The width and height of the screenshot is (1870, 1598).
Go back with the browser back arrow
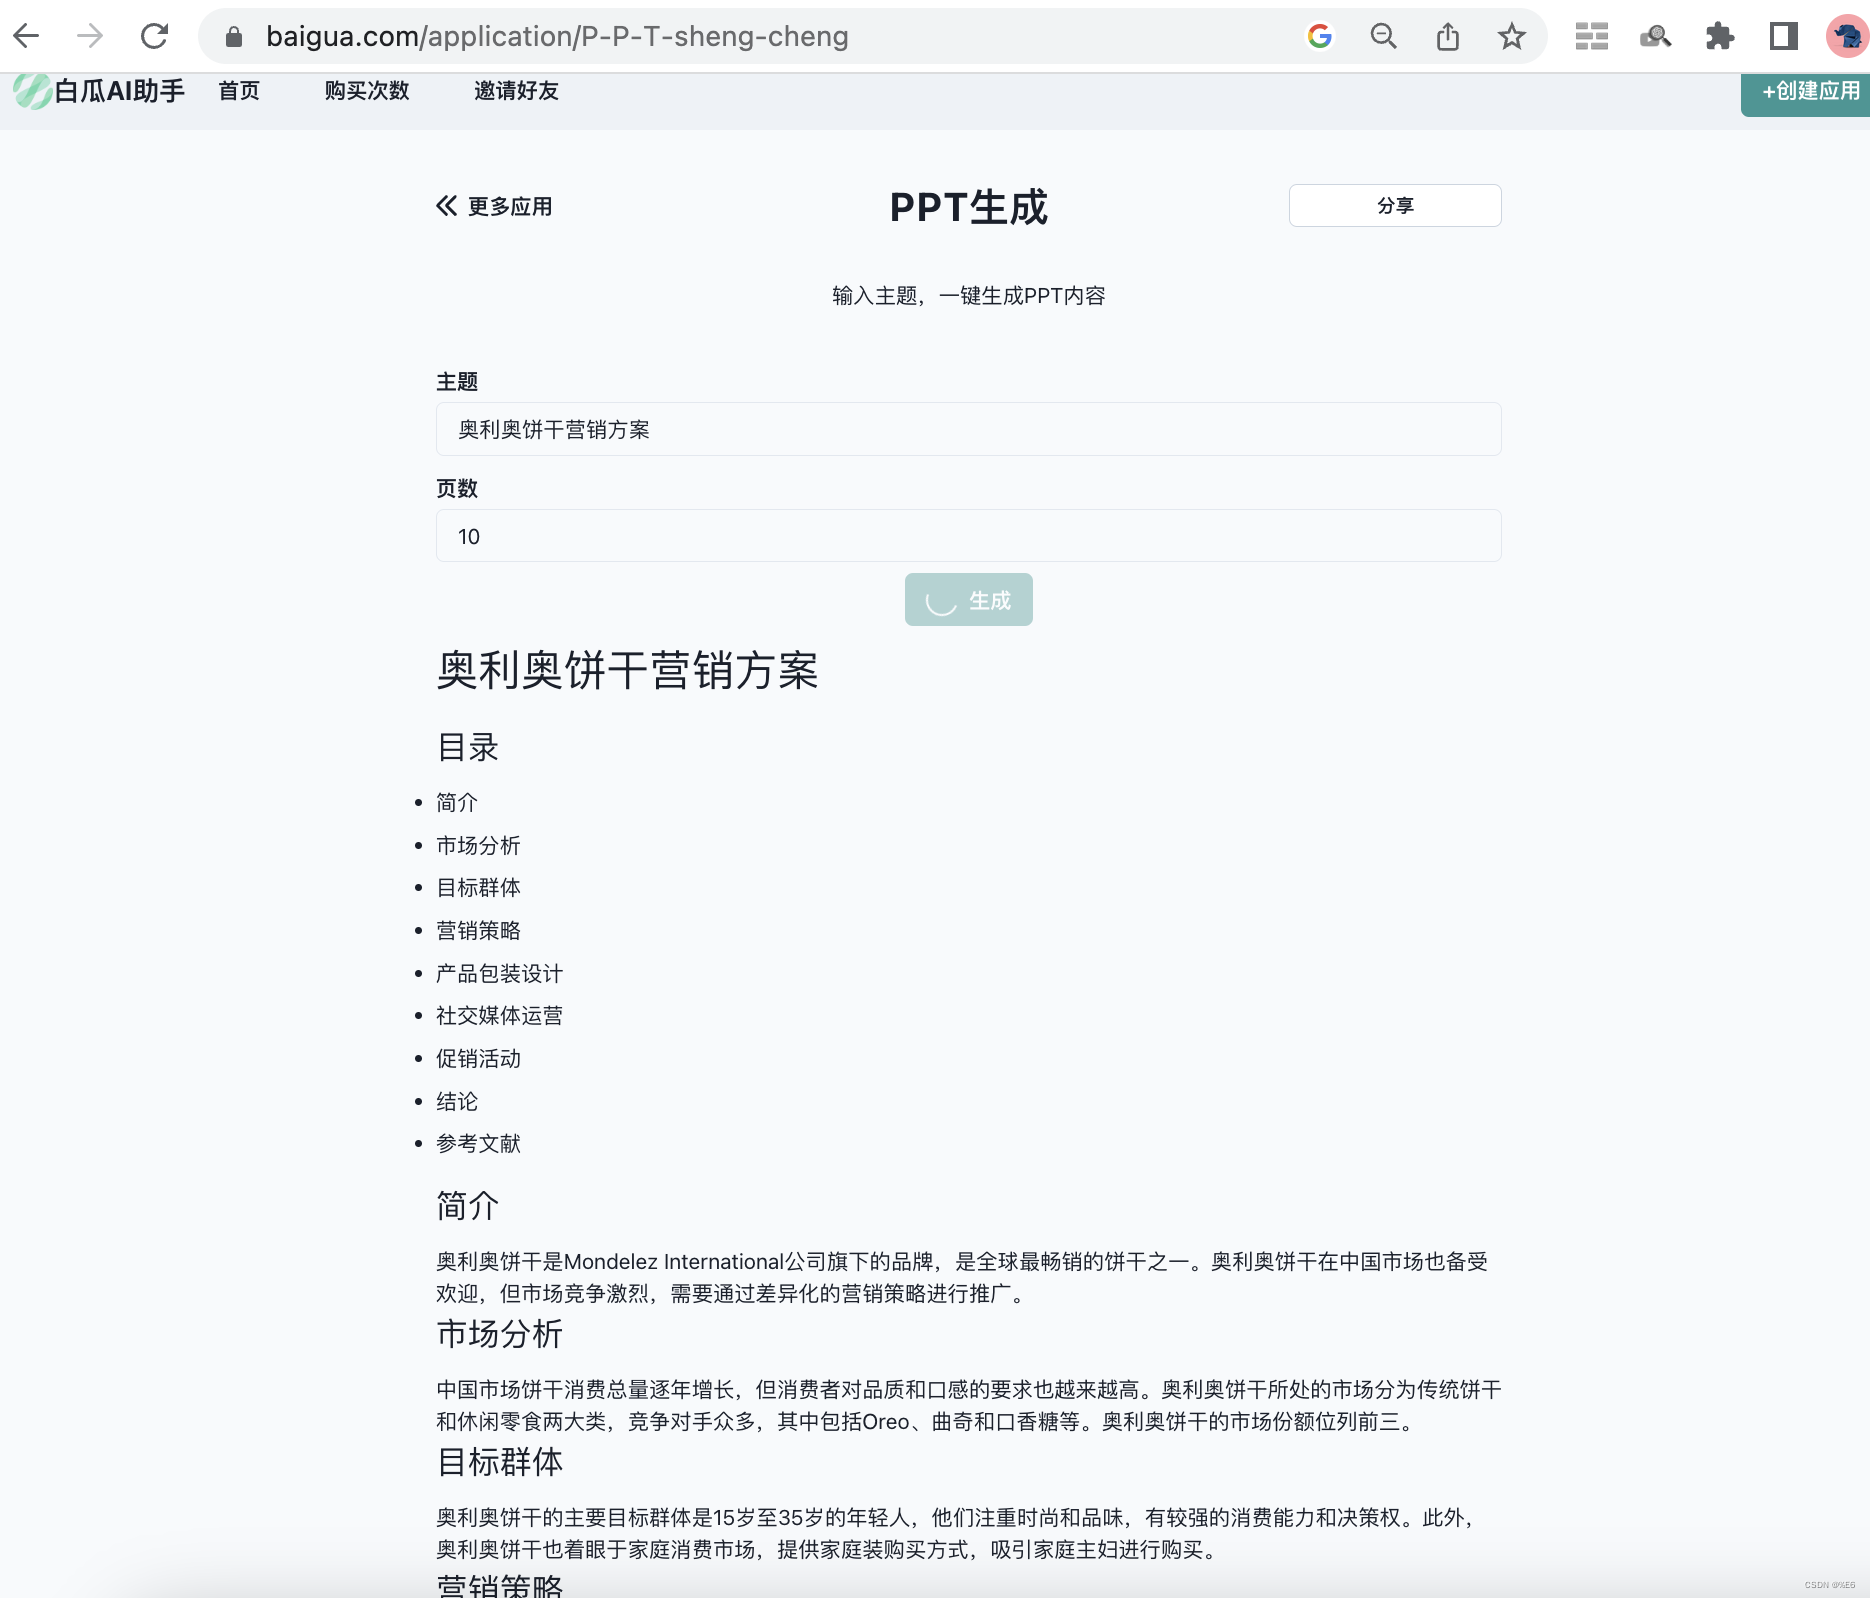27,36
